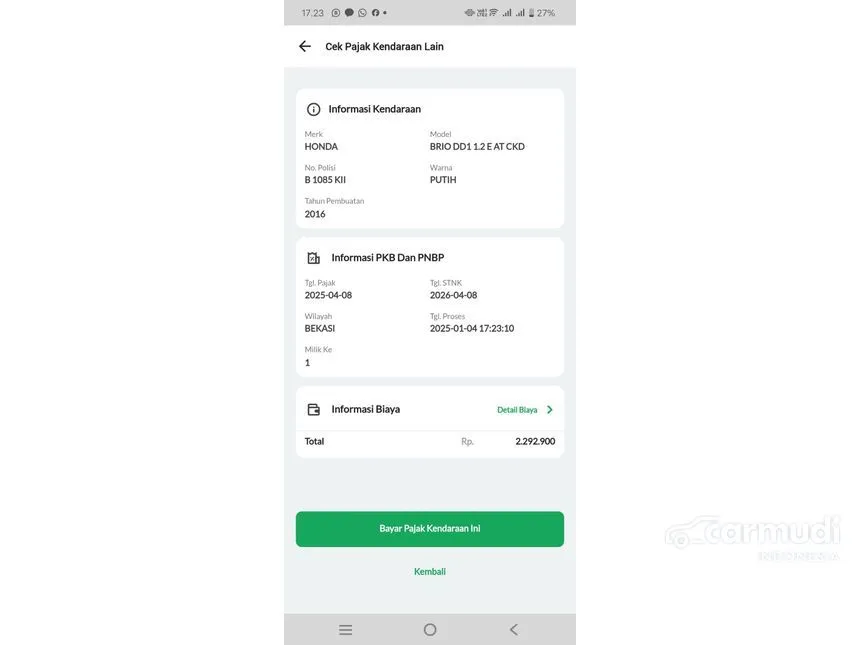Tap the battery indicator showing 27%
The height and width of the screenshot is (645, 860).
[542, 13]
